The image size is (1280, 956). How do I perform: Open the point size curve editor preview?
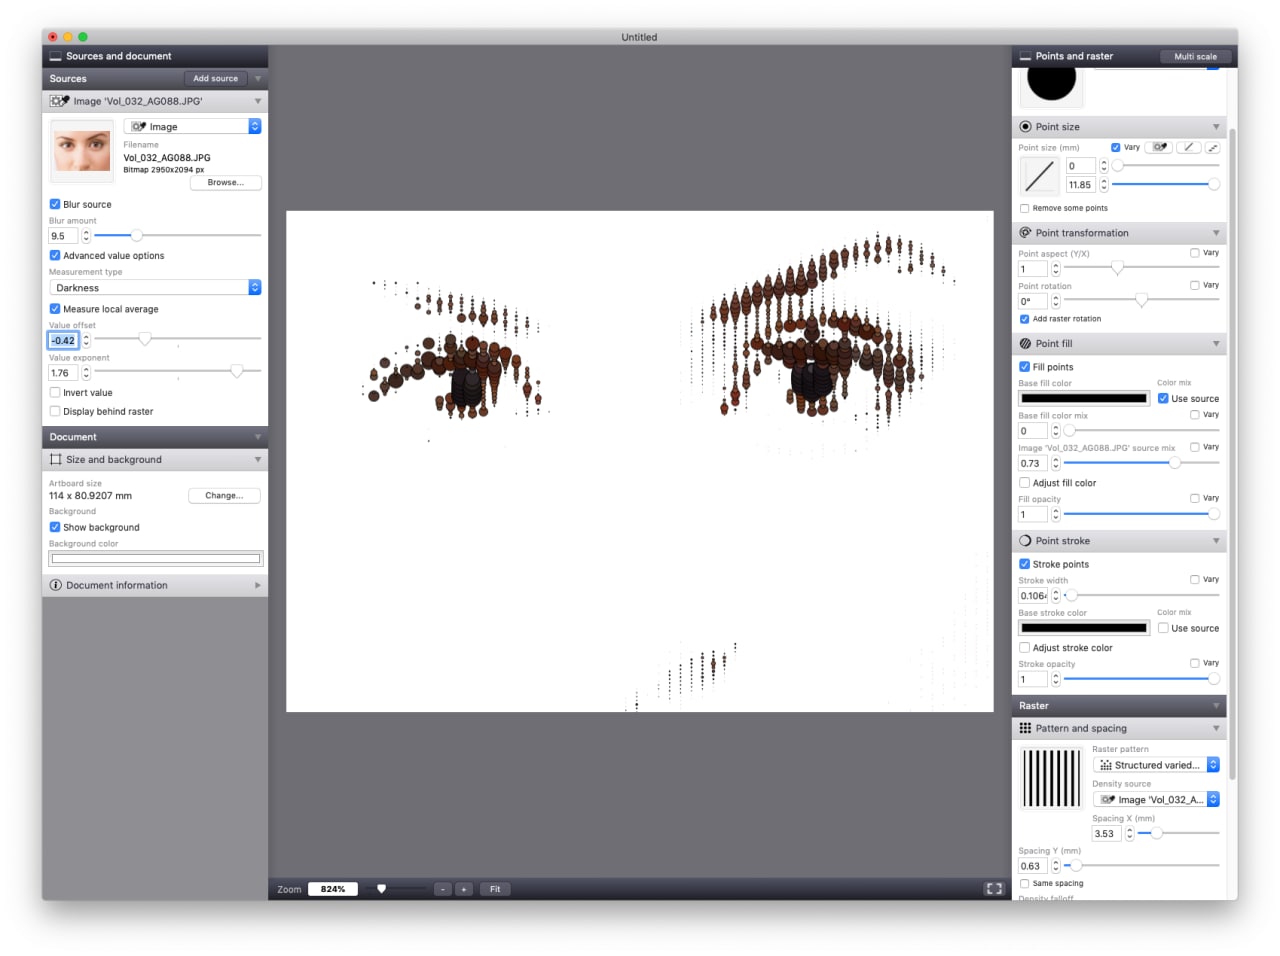tap(1040, 176)
